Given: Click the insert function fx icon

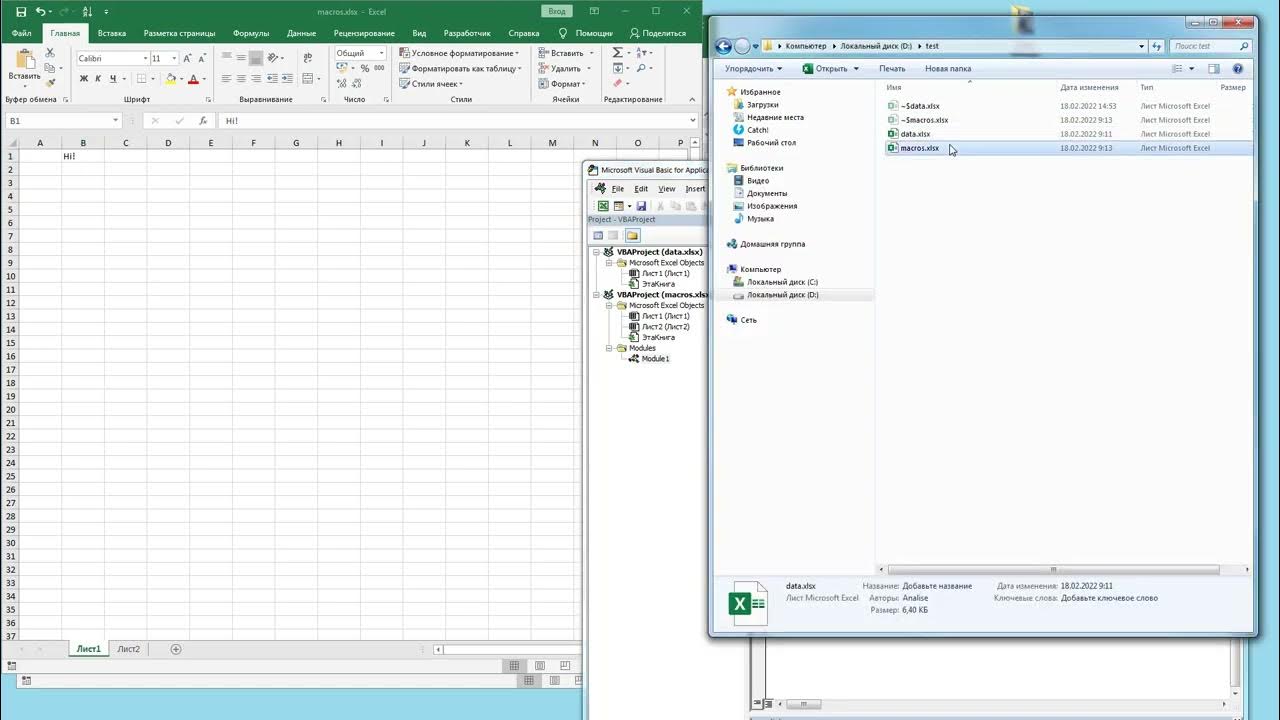Looking at the screenshot, I should tap(204, 121).
